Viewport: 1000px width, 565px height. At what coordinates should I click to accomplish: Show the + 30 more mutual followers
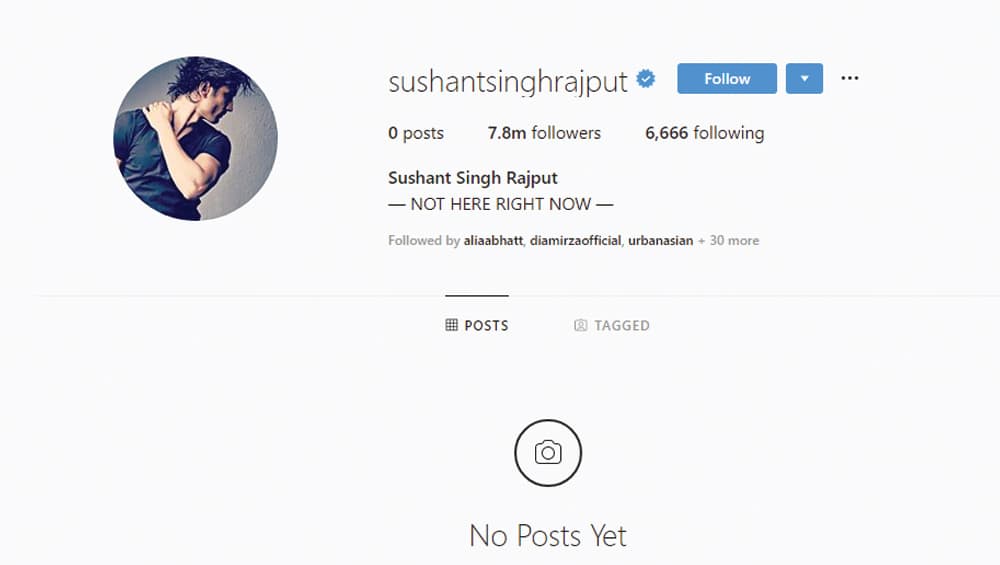click(728, 240)
